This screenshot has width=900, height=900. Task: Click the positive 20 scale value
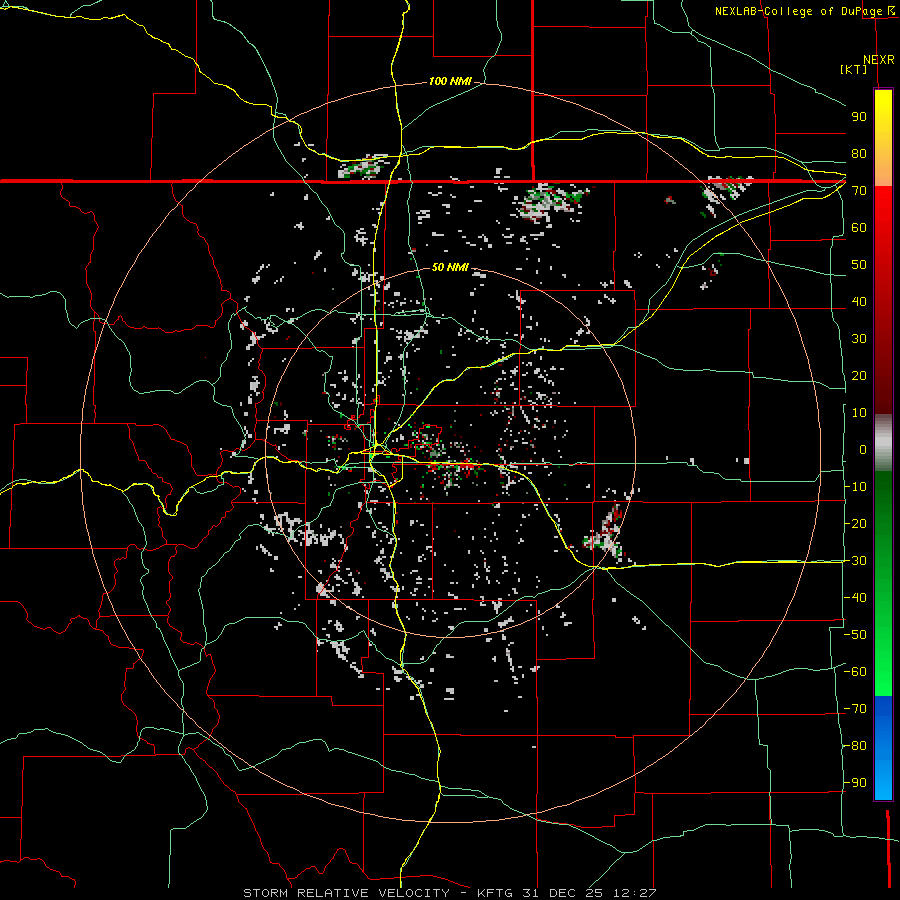(x=859, y=376)
